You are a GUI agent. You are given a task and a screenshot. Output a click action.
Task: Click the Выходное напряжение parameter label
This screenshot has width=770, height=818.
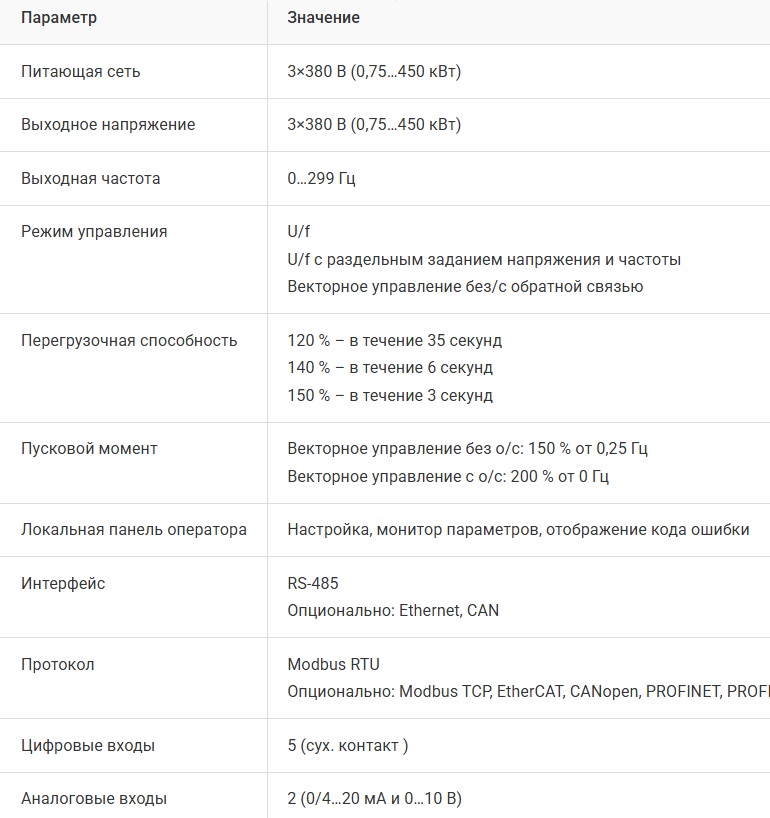pyautogui.click(x=108, y=125)
